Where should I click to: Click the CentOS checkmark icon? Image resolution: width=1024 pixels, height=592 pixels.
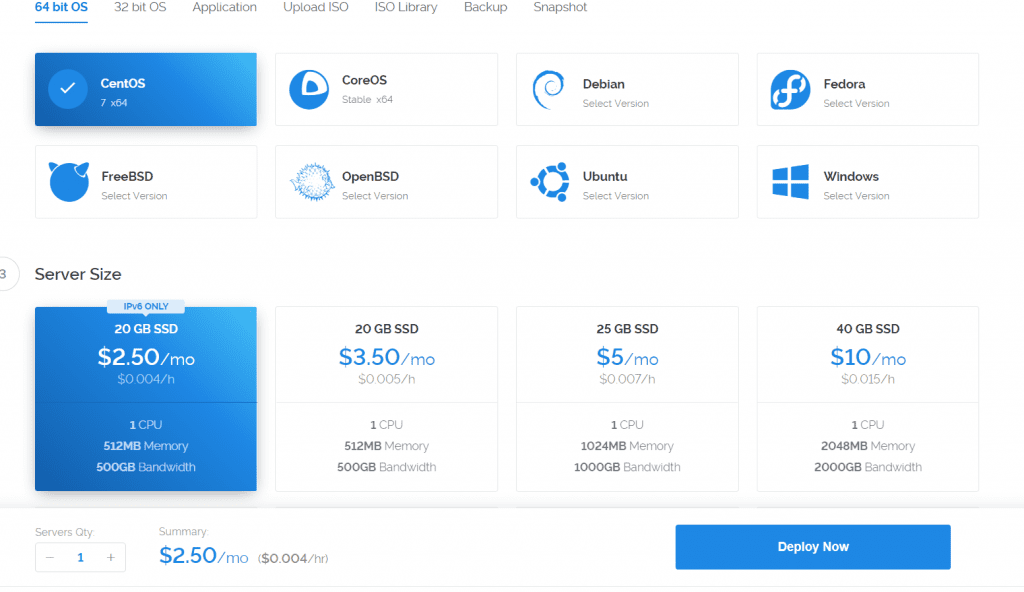tap(67, 89)
